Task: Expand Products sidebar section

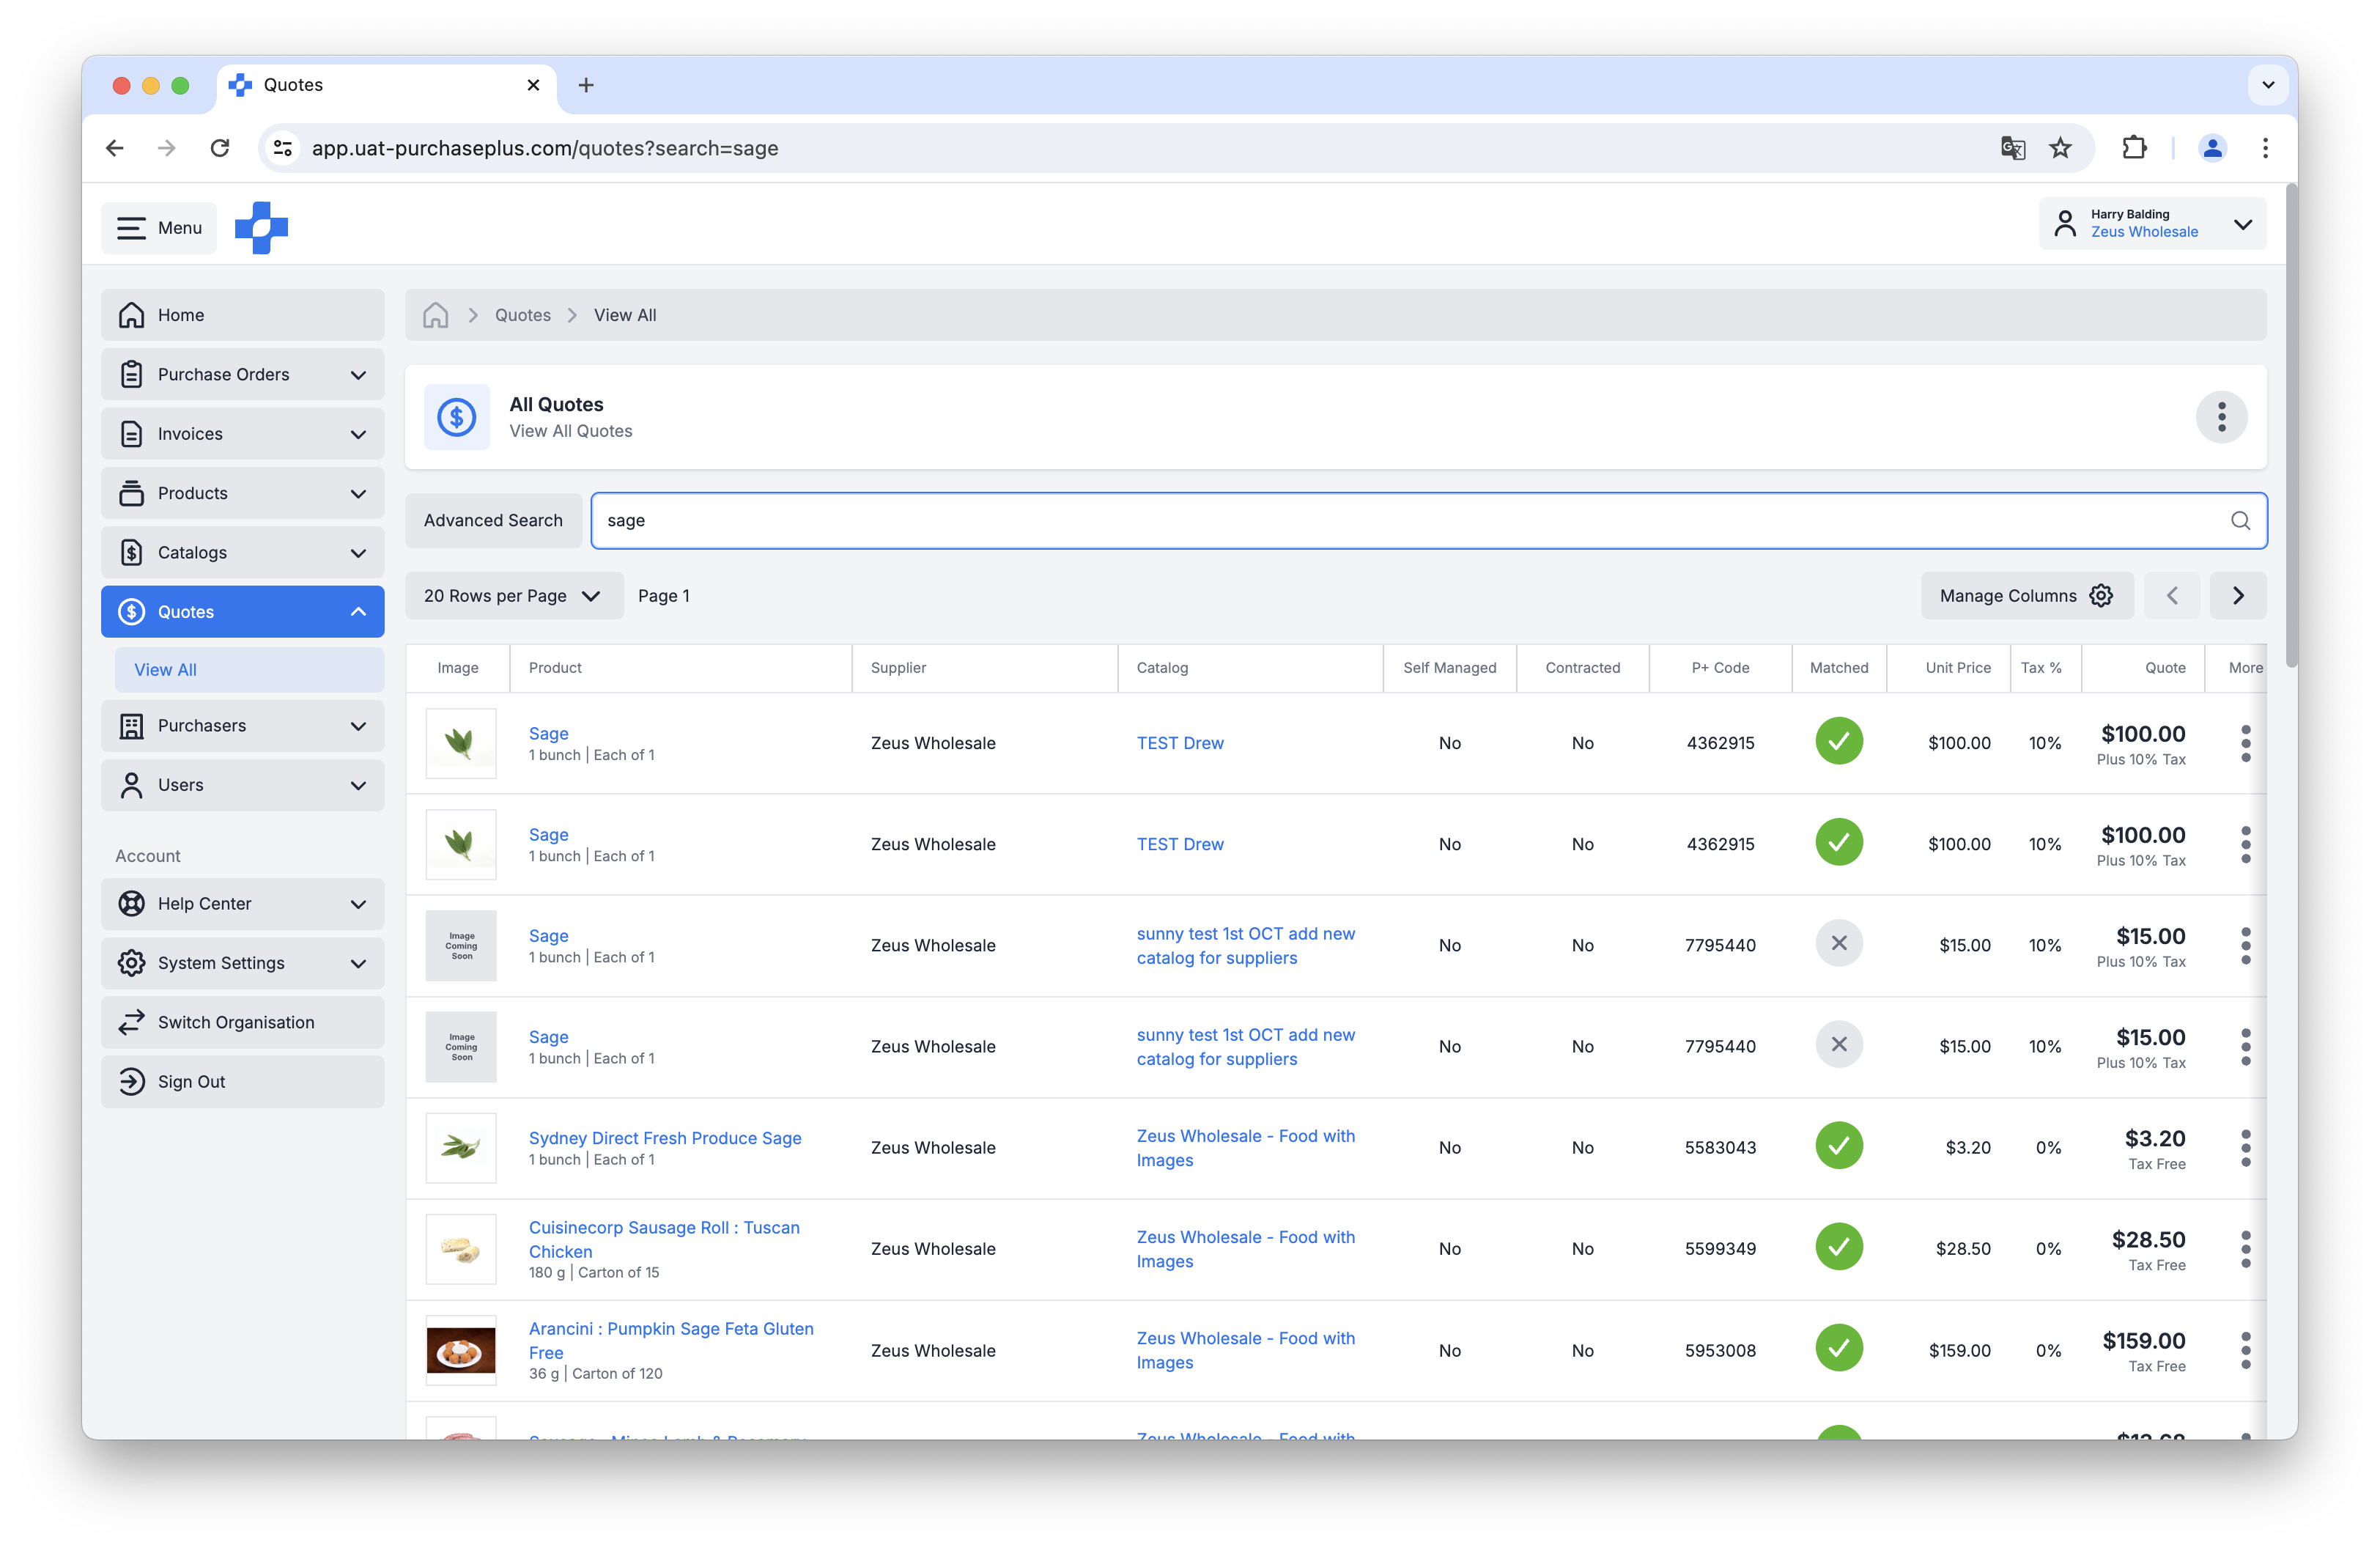Action: 242,494
